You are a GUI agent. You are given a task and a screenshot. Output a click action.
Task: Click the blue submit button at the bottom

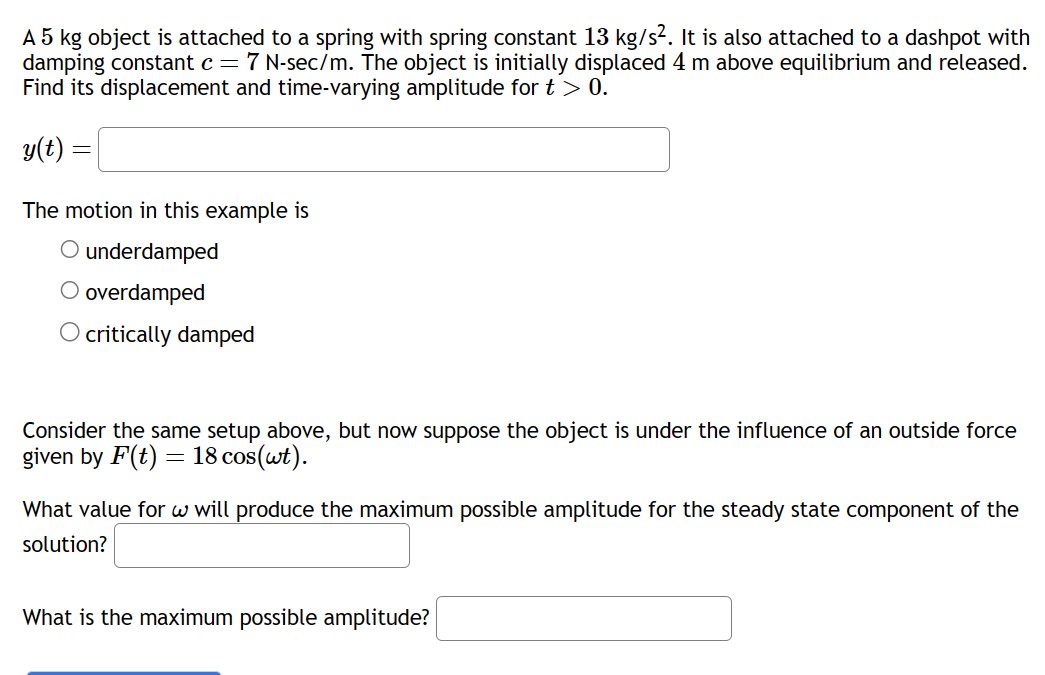coord(124,671)
